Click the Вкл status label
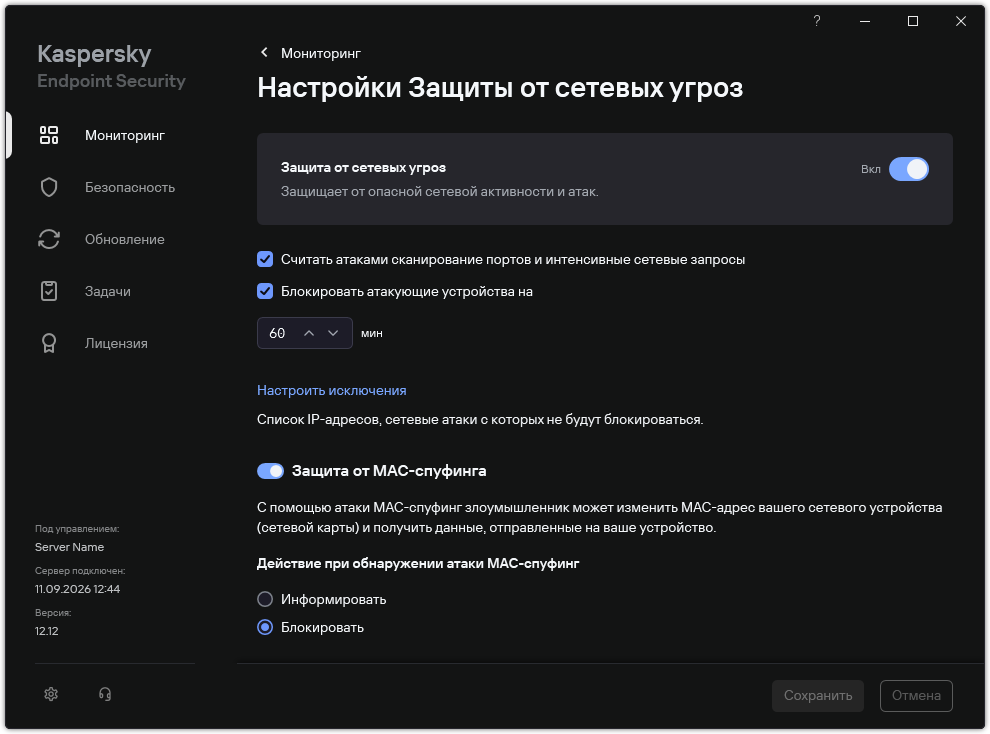 pos(871,169)
